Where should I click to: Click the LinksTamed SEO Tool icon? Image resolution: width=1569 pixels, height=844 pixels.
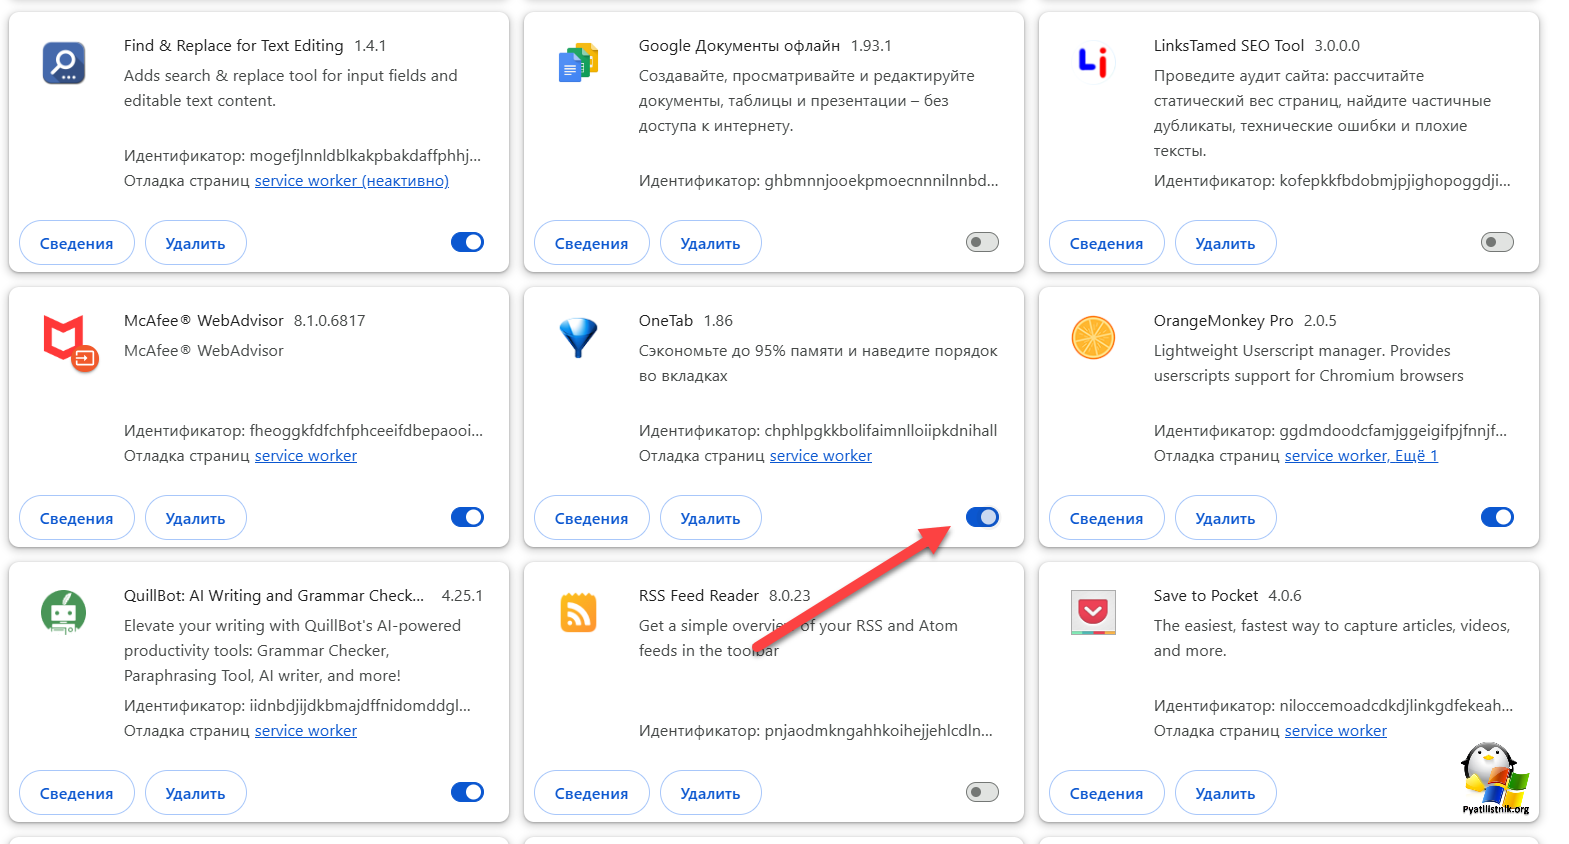(x=1093, y=63)
